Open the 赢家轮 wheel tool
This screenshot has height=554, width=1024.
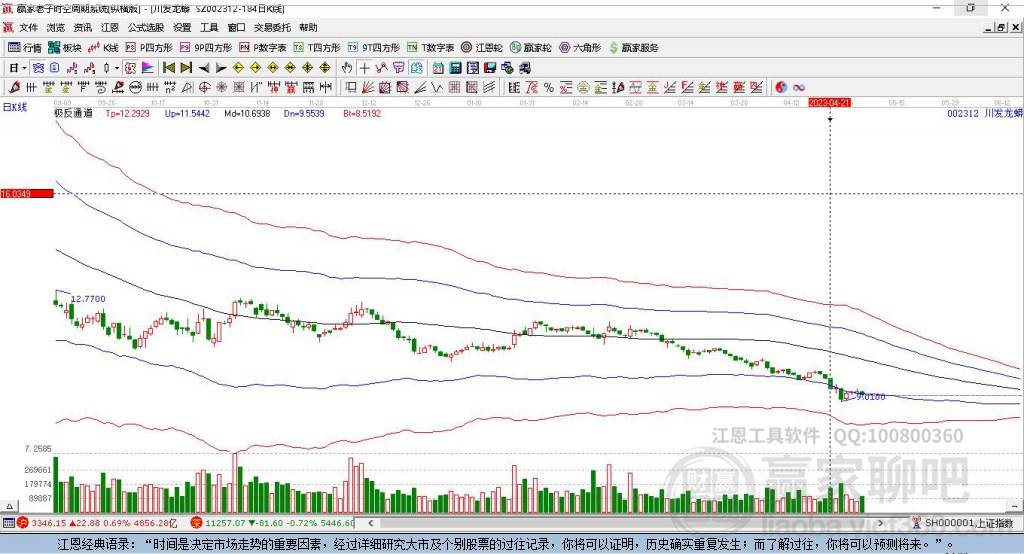530,48
